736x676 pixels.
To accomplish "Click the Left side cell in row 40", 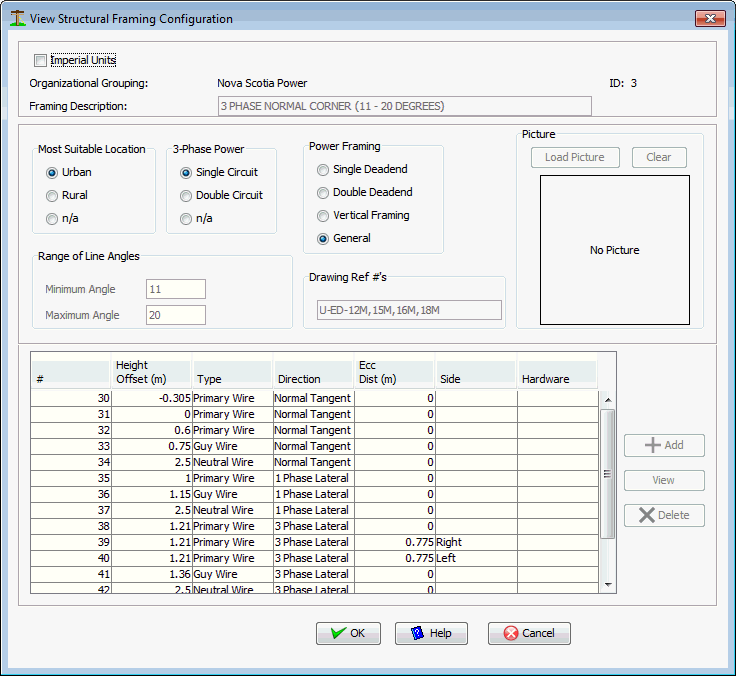I will point(476,558).
